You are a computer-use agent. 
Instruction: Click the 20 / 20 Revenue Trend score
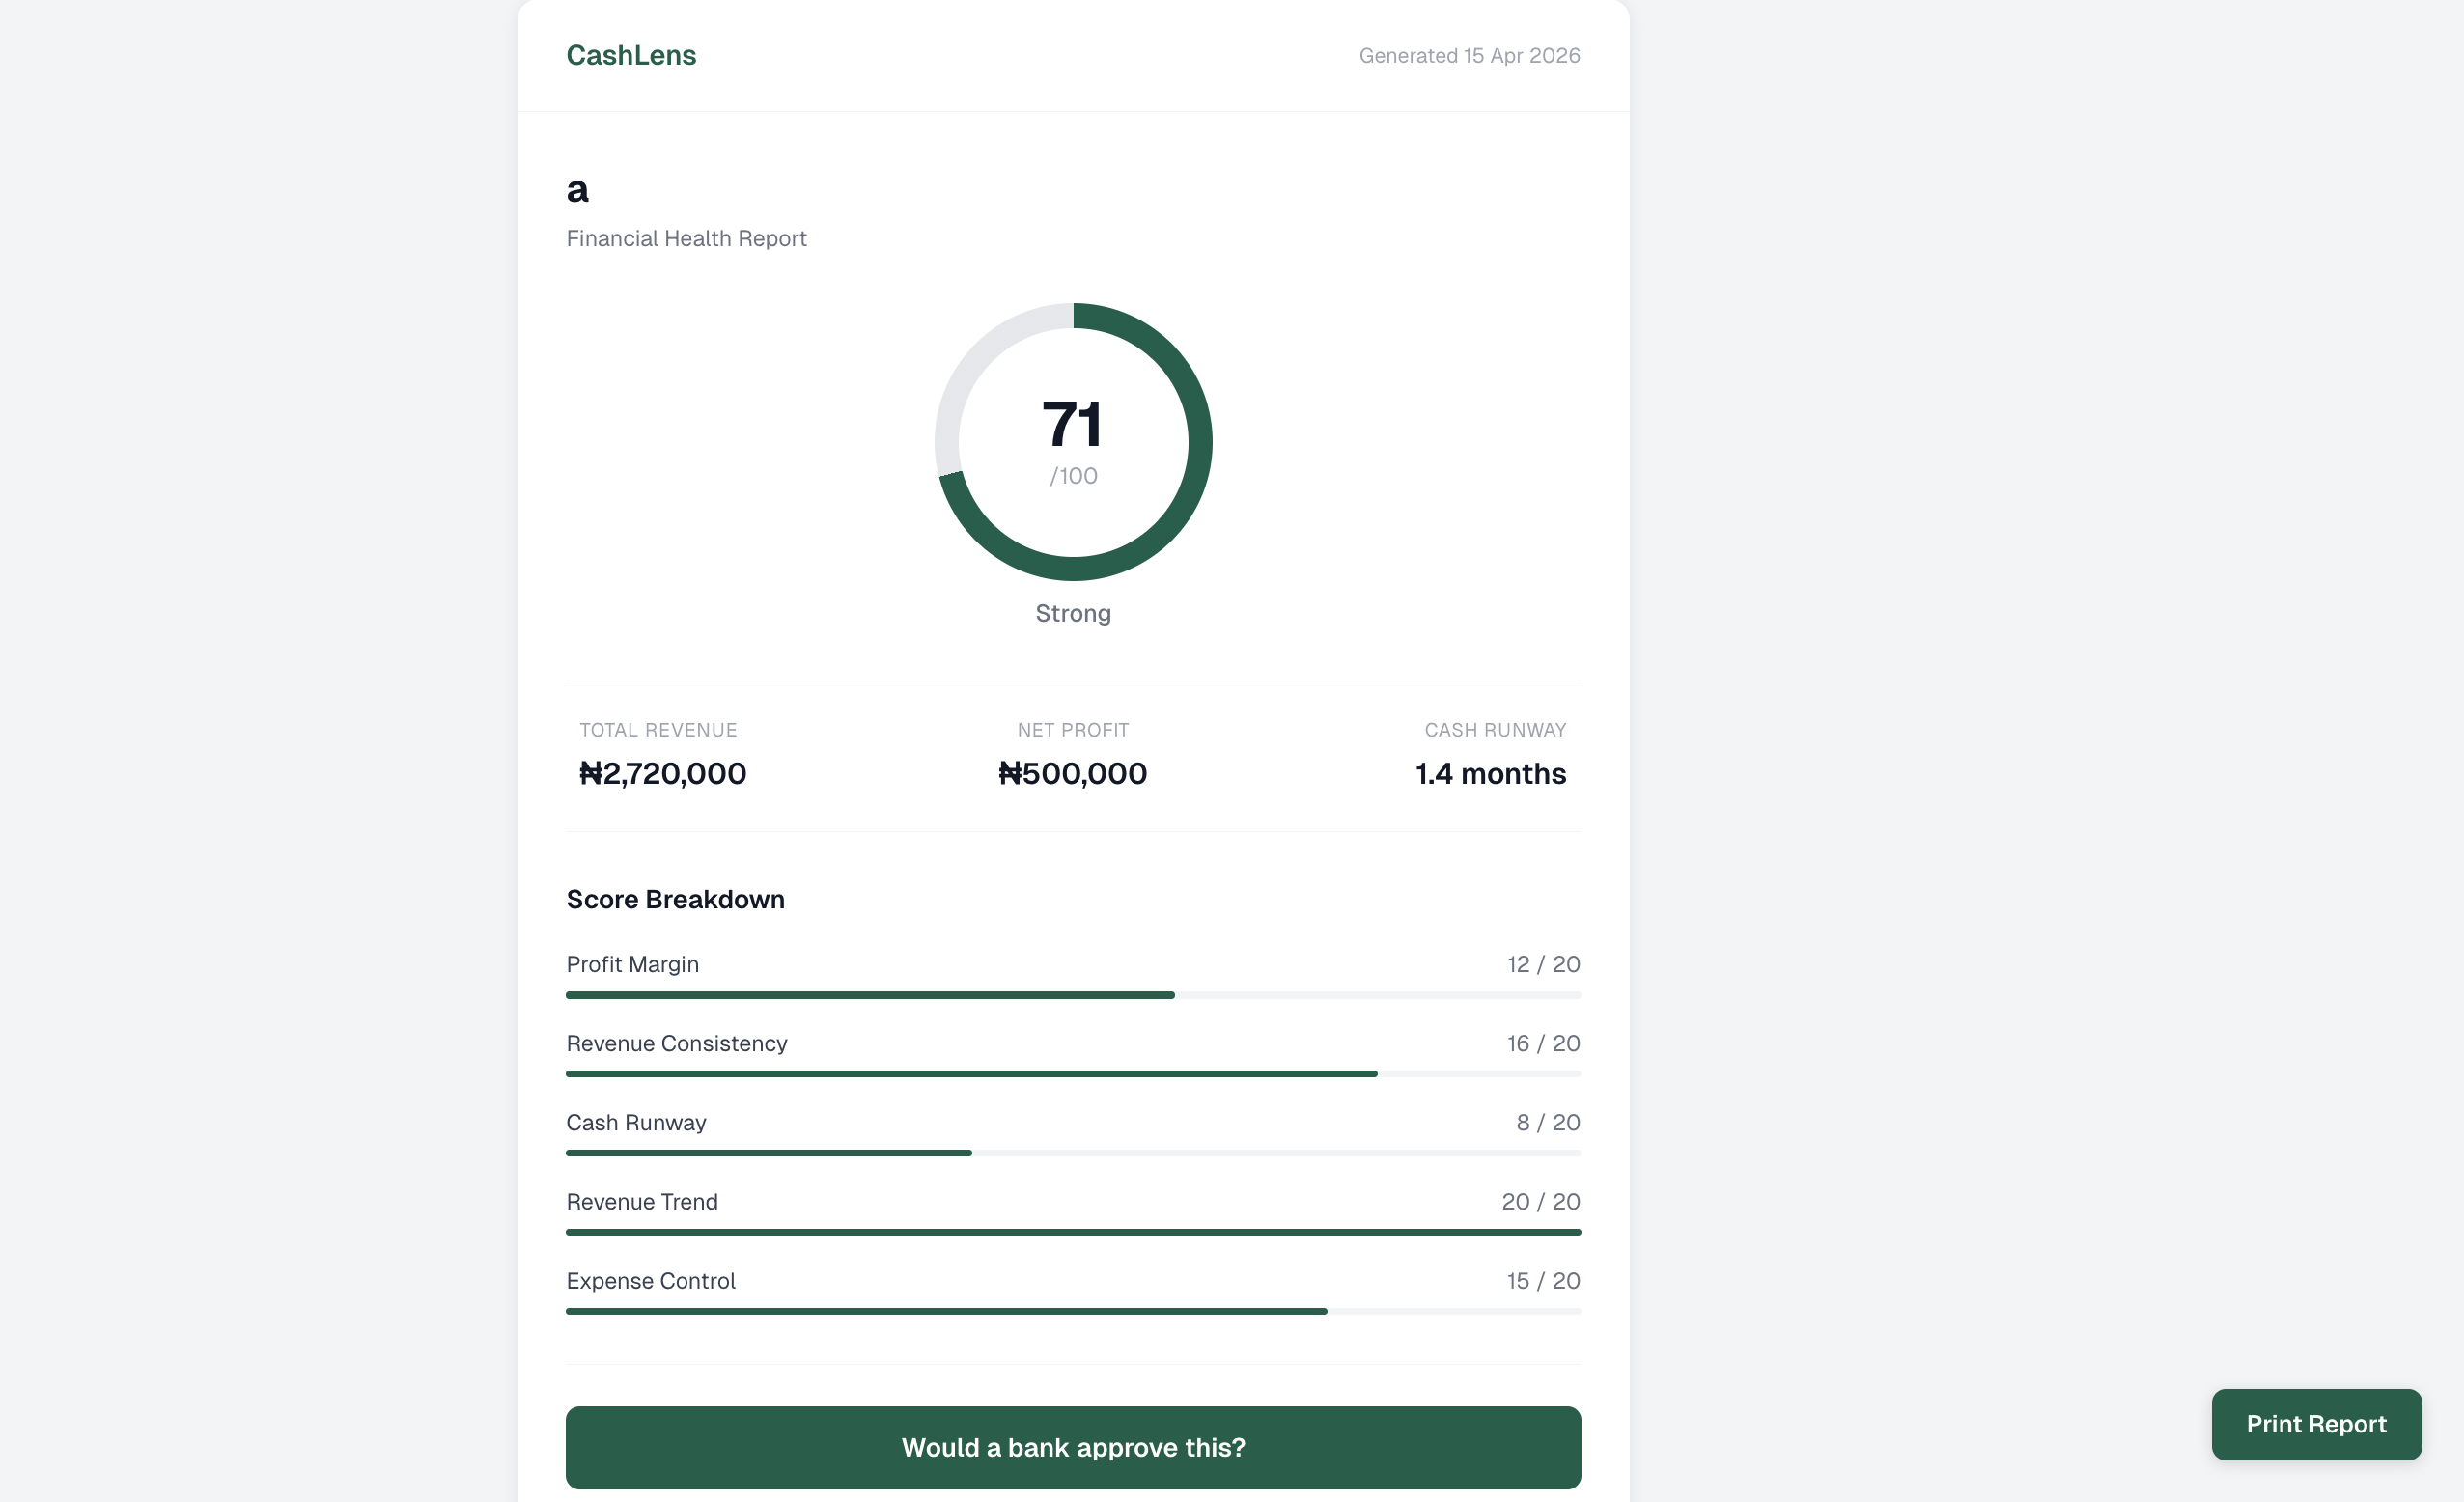pos(1540,1201)
